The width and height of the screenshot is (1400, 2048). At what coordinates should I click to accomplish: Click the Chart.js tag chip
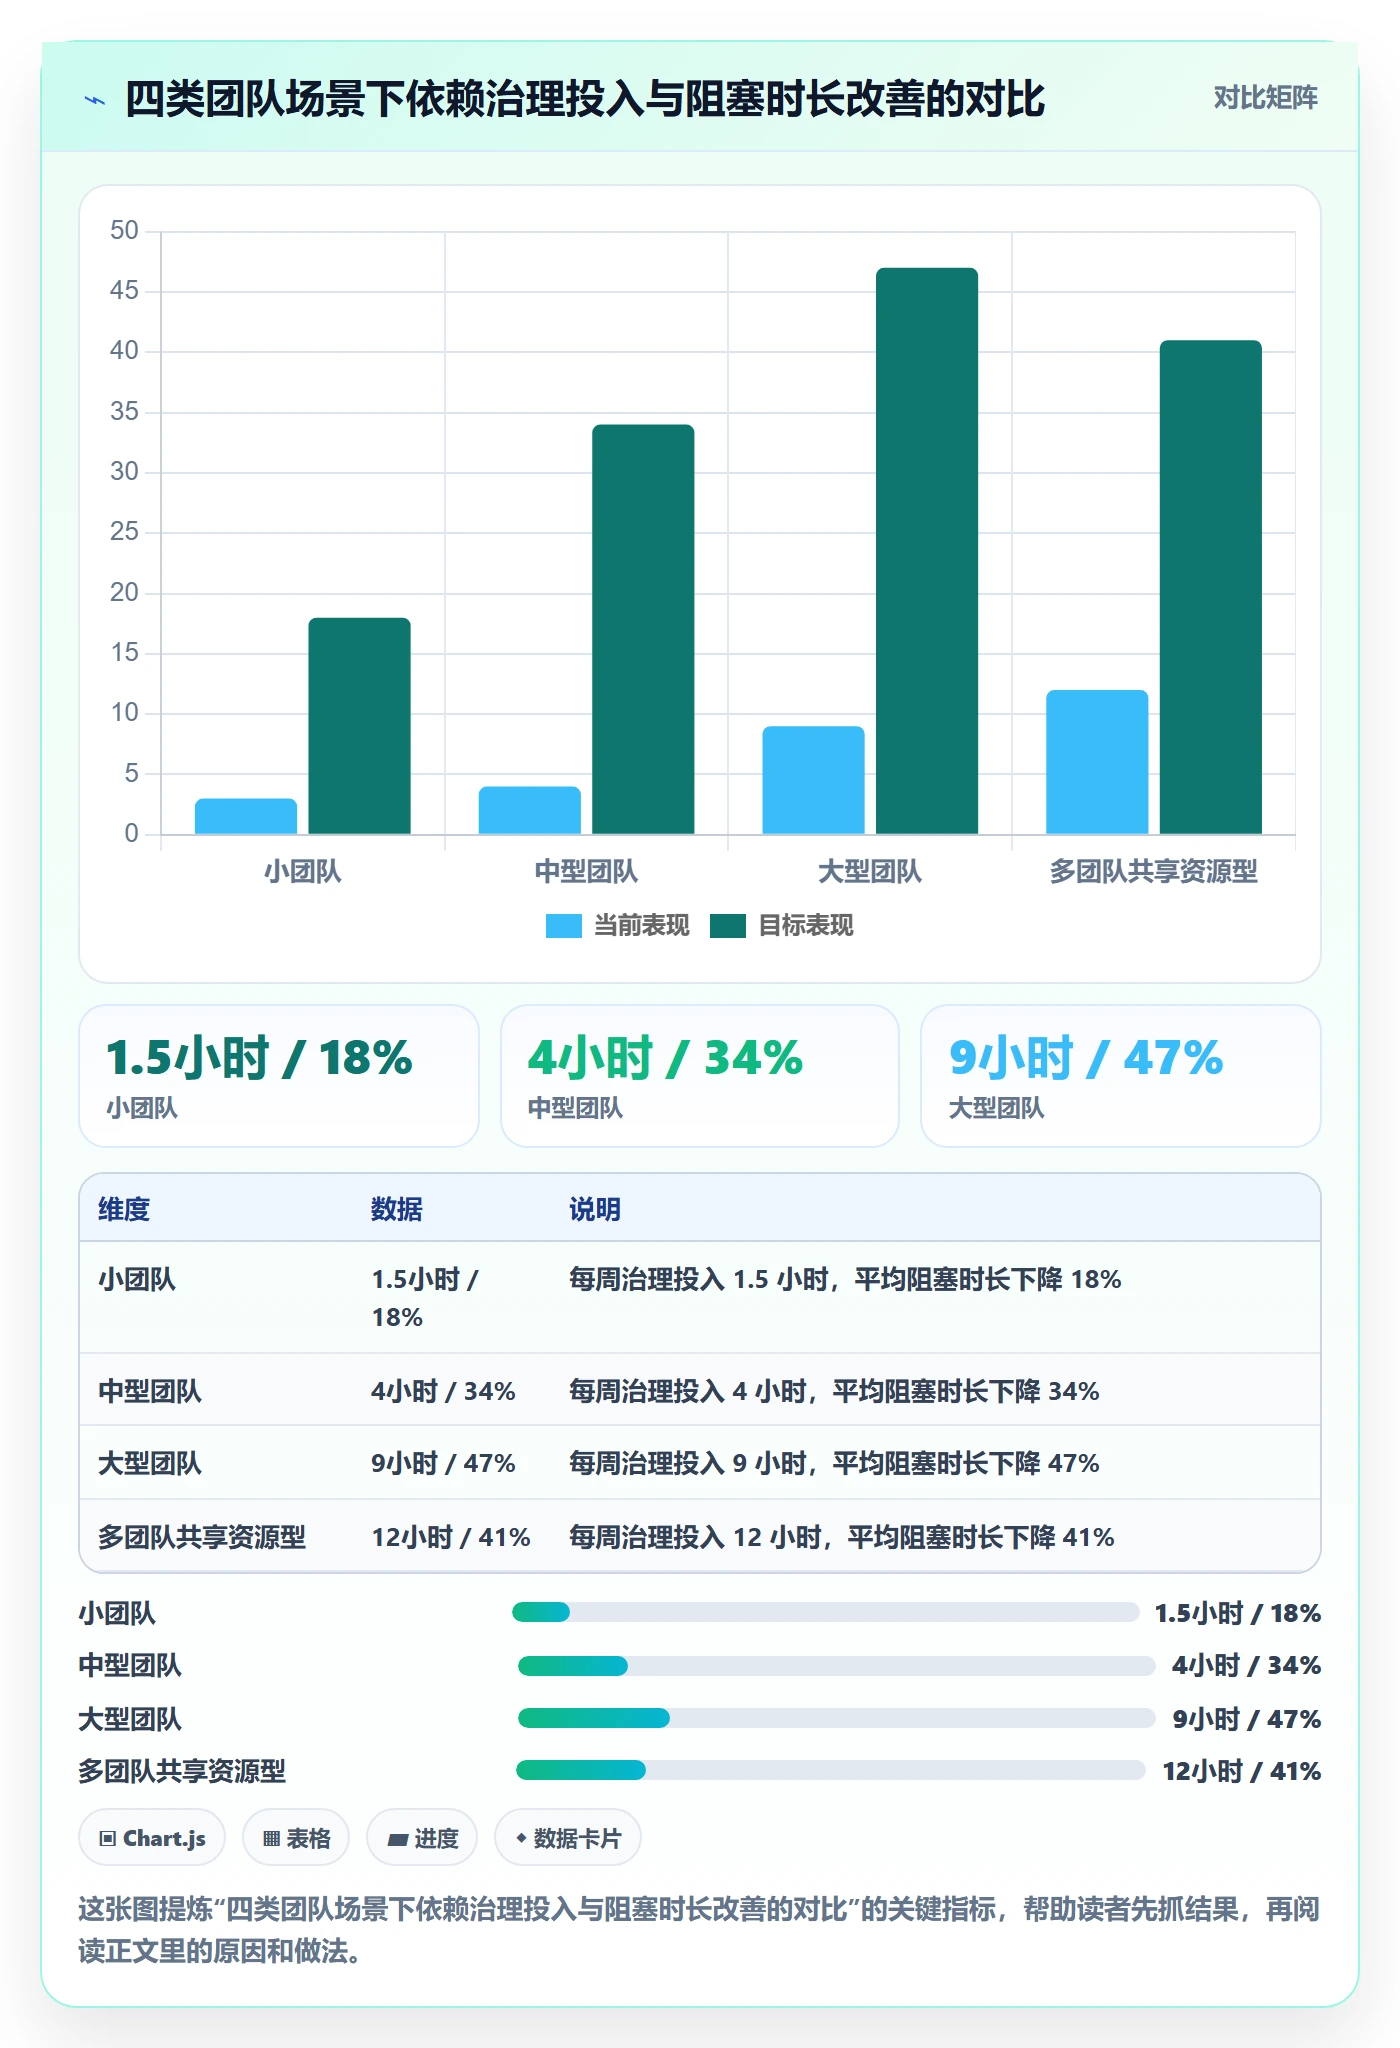[x=152, y=1838]
